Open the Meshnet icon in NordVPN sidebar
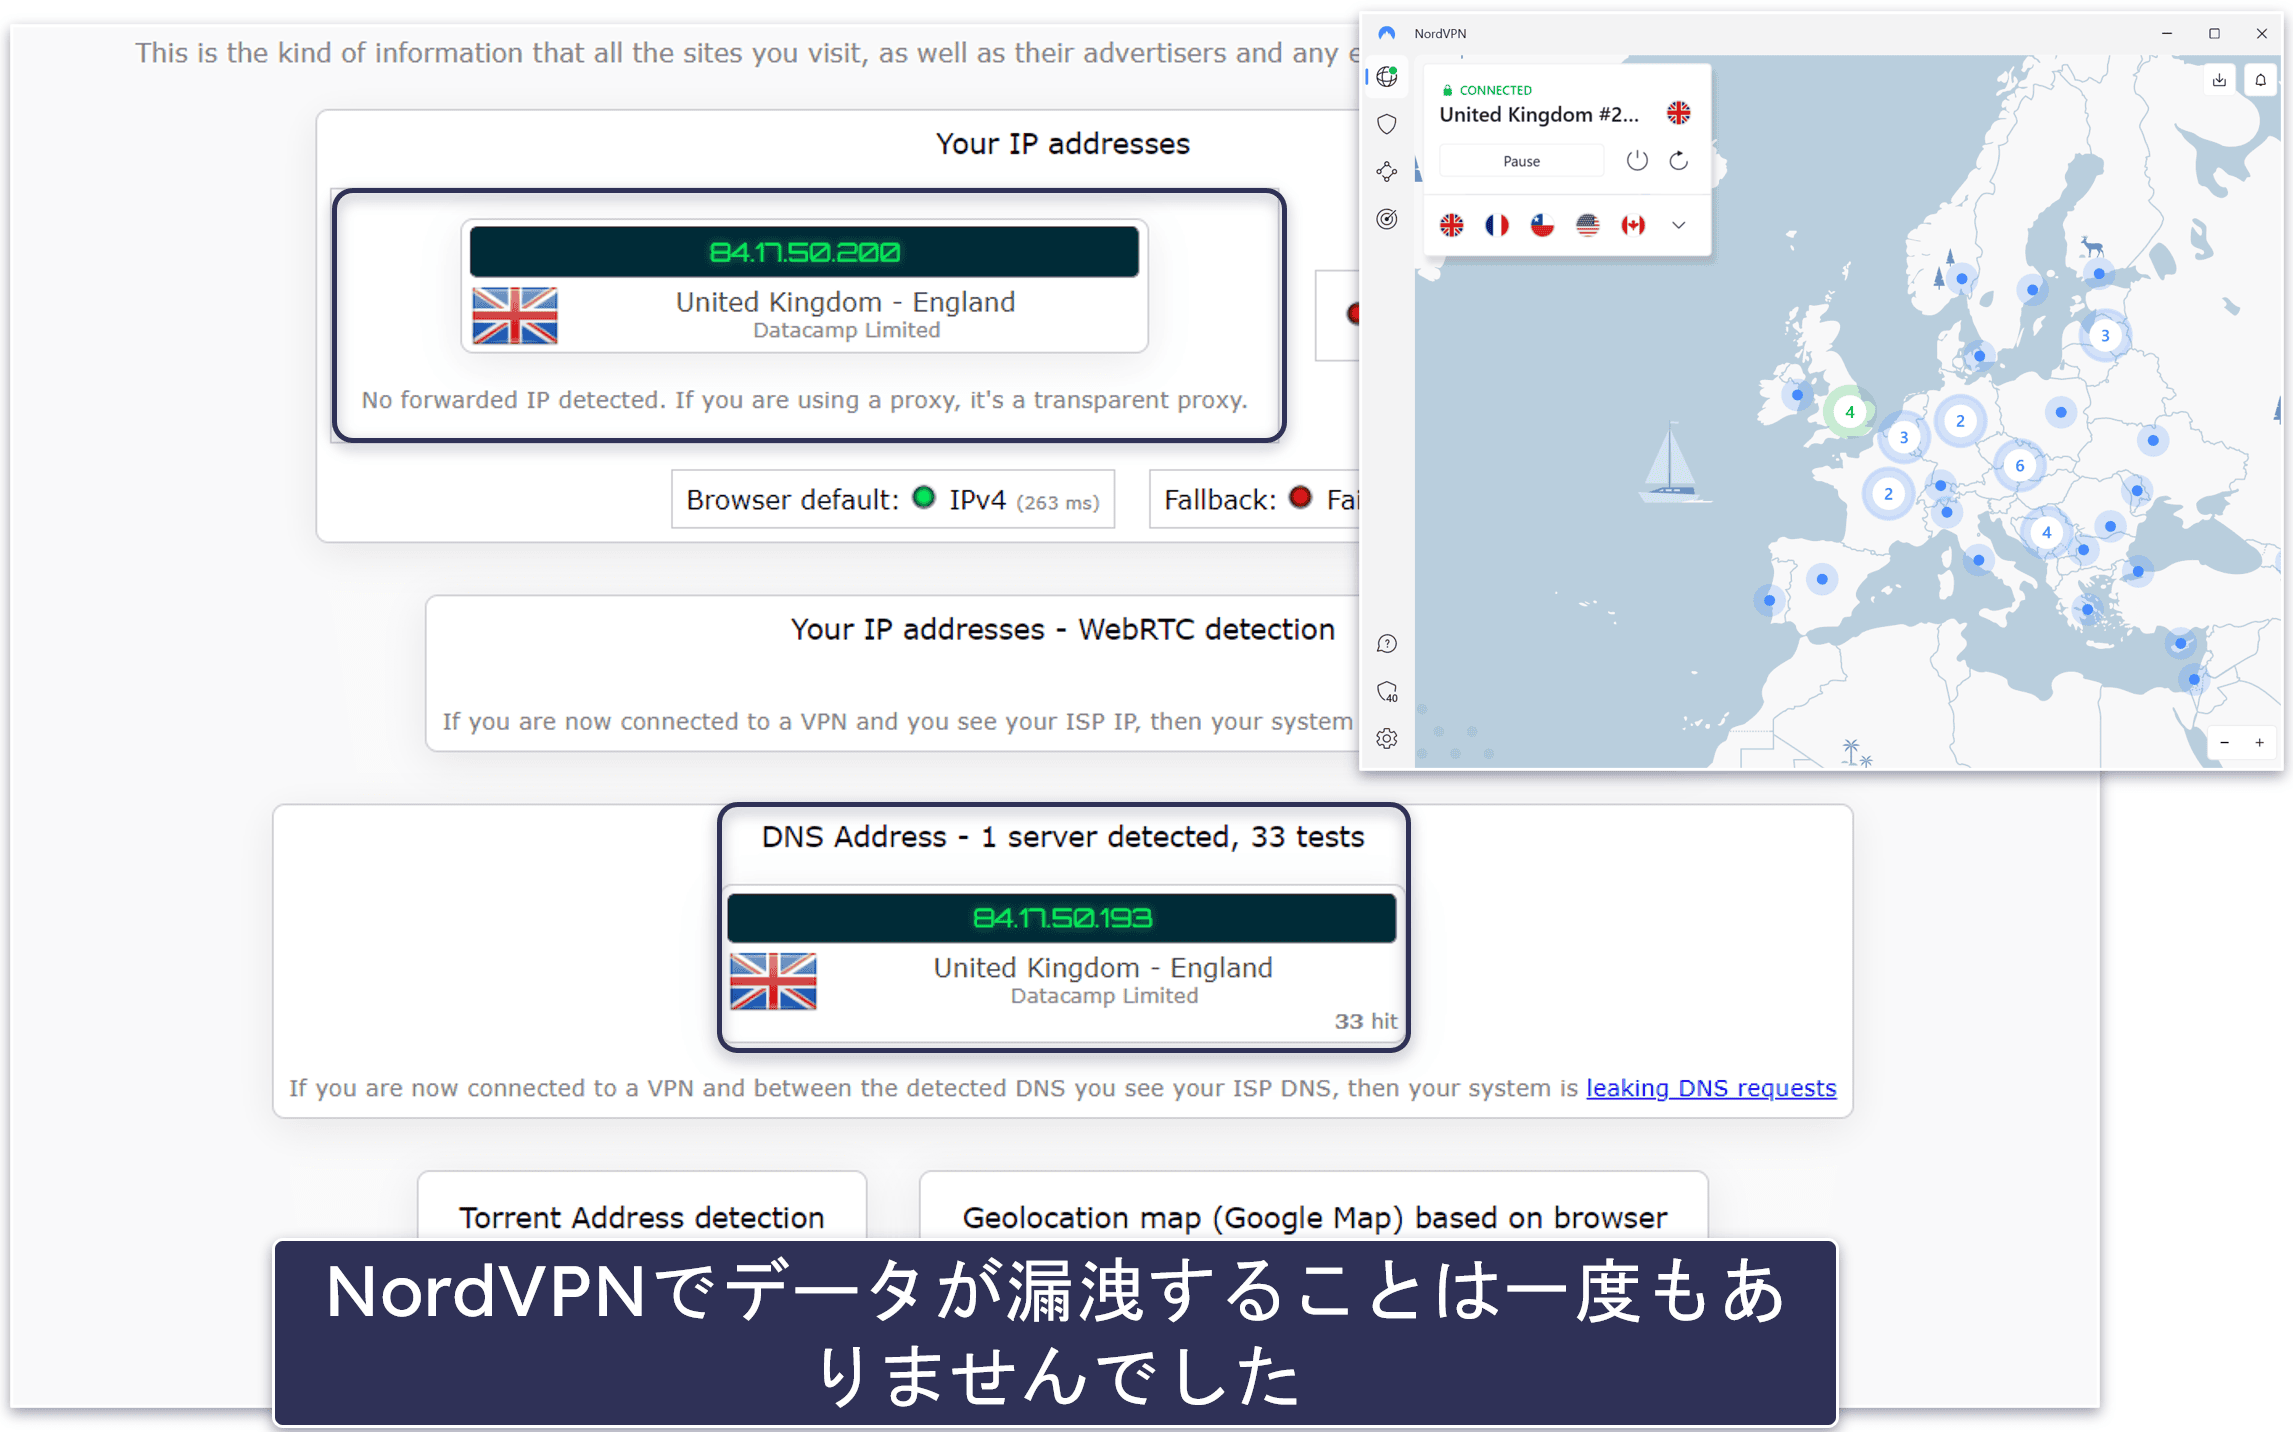This screenshot has height=1432, width=2293. tap(1387, 172)
